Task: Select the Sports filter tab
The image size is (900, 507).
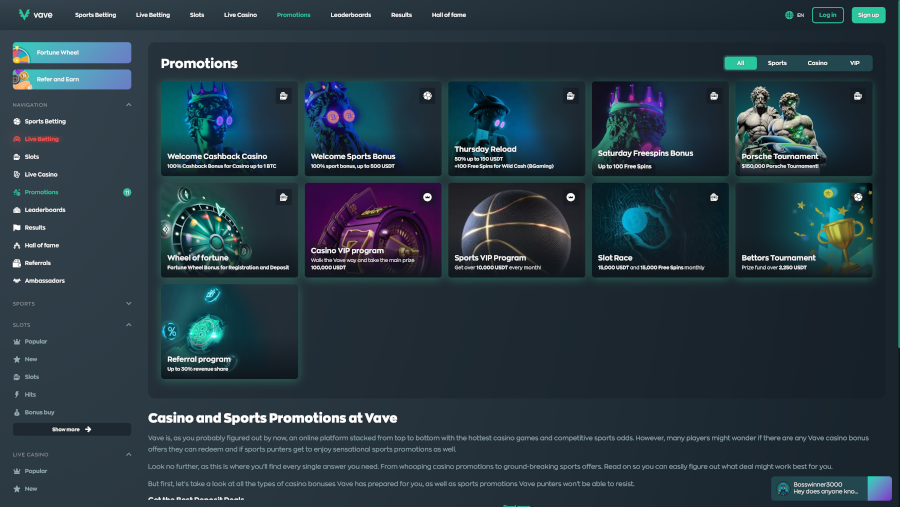Action: (777, 63)
